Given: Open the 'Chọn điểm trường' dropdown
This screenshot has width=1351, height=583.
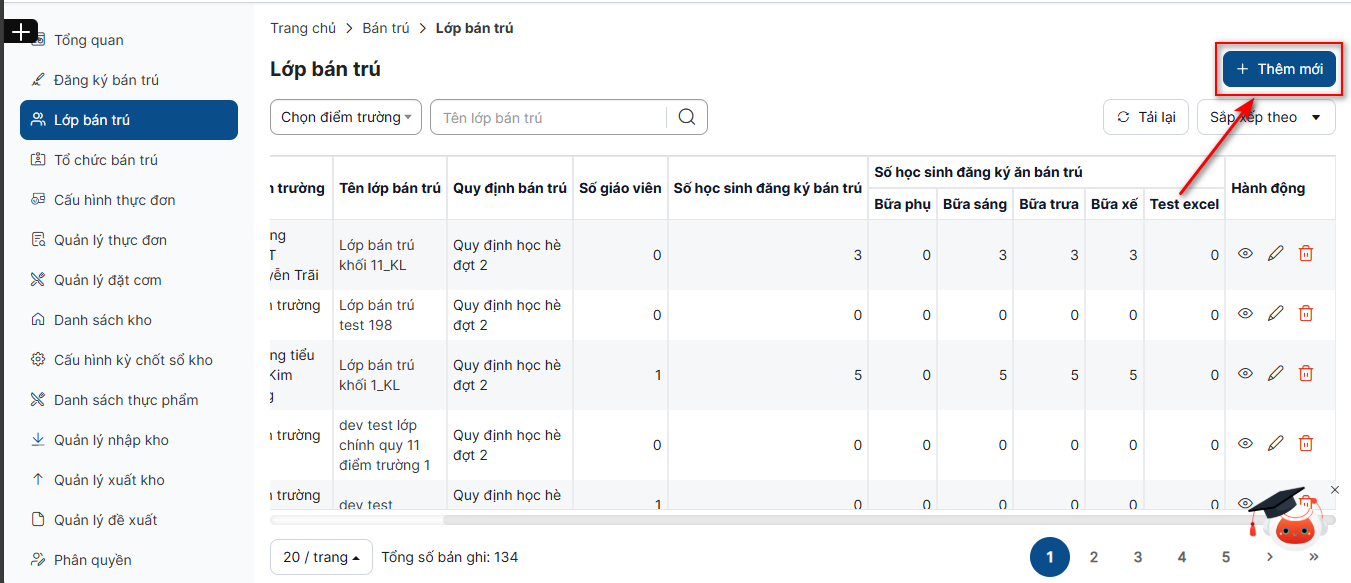Looking at the screenshot, I should [x=345, y=117].
